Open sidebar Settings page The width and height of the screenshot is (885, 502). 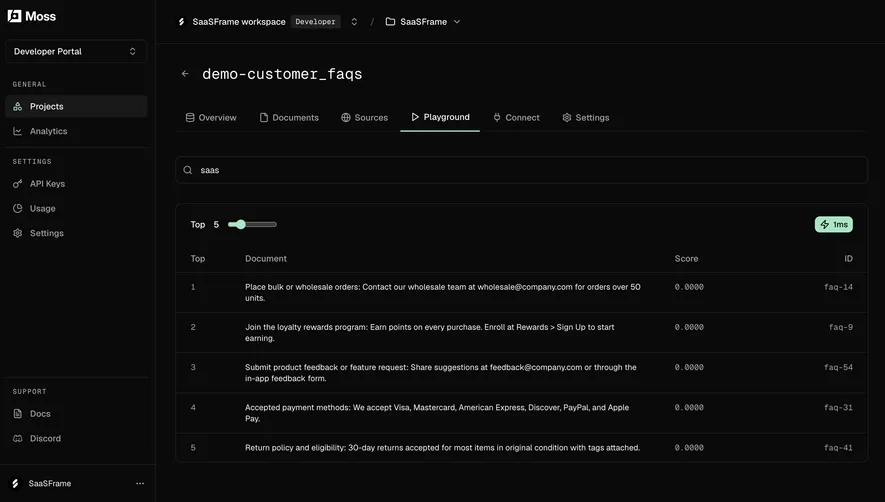[x=76, y=233]
